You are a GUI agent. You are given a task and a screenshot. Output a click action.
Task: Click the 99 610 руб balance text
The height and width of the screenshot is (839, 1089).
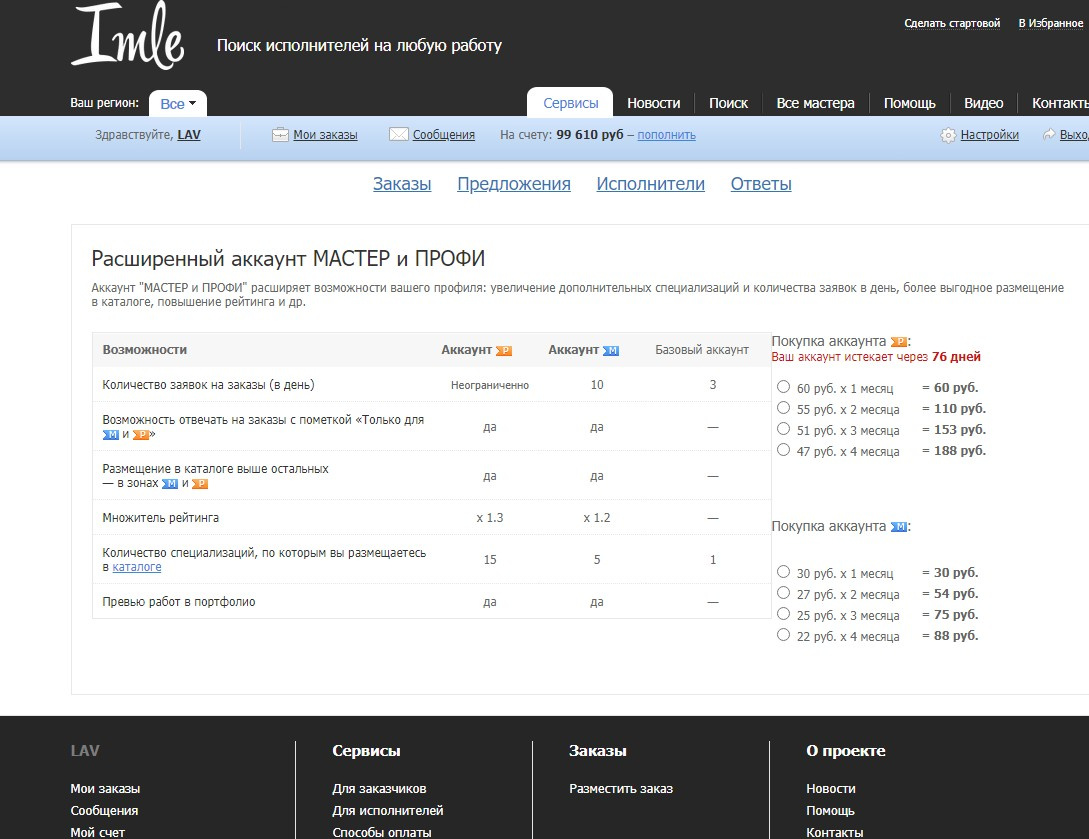coord(590,135)
